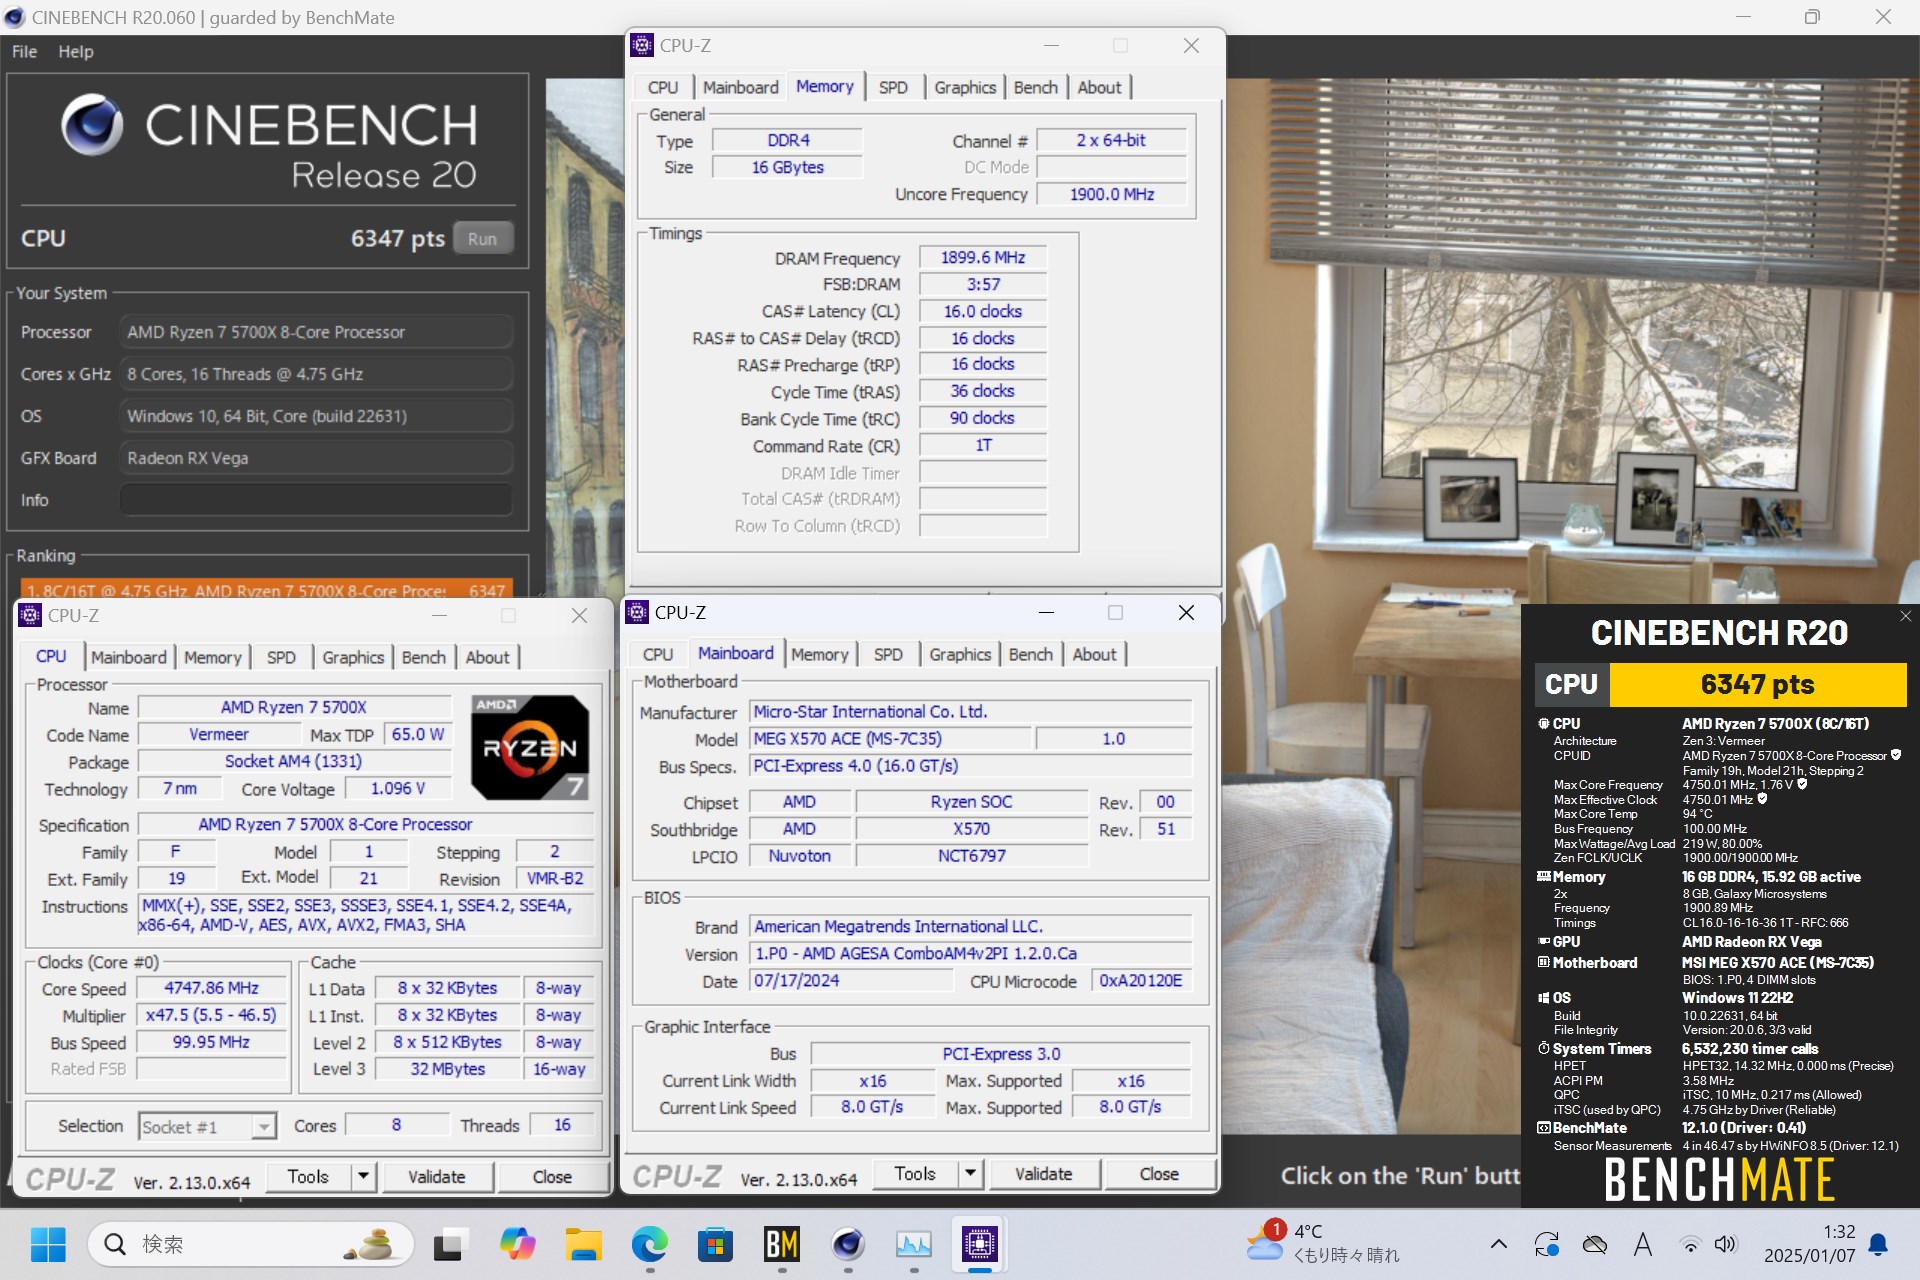This screenshot has width=1920, height=1280.
Task: Click the Core Speed 4747.86 MHz value
Action: [212, 988]
